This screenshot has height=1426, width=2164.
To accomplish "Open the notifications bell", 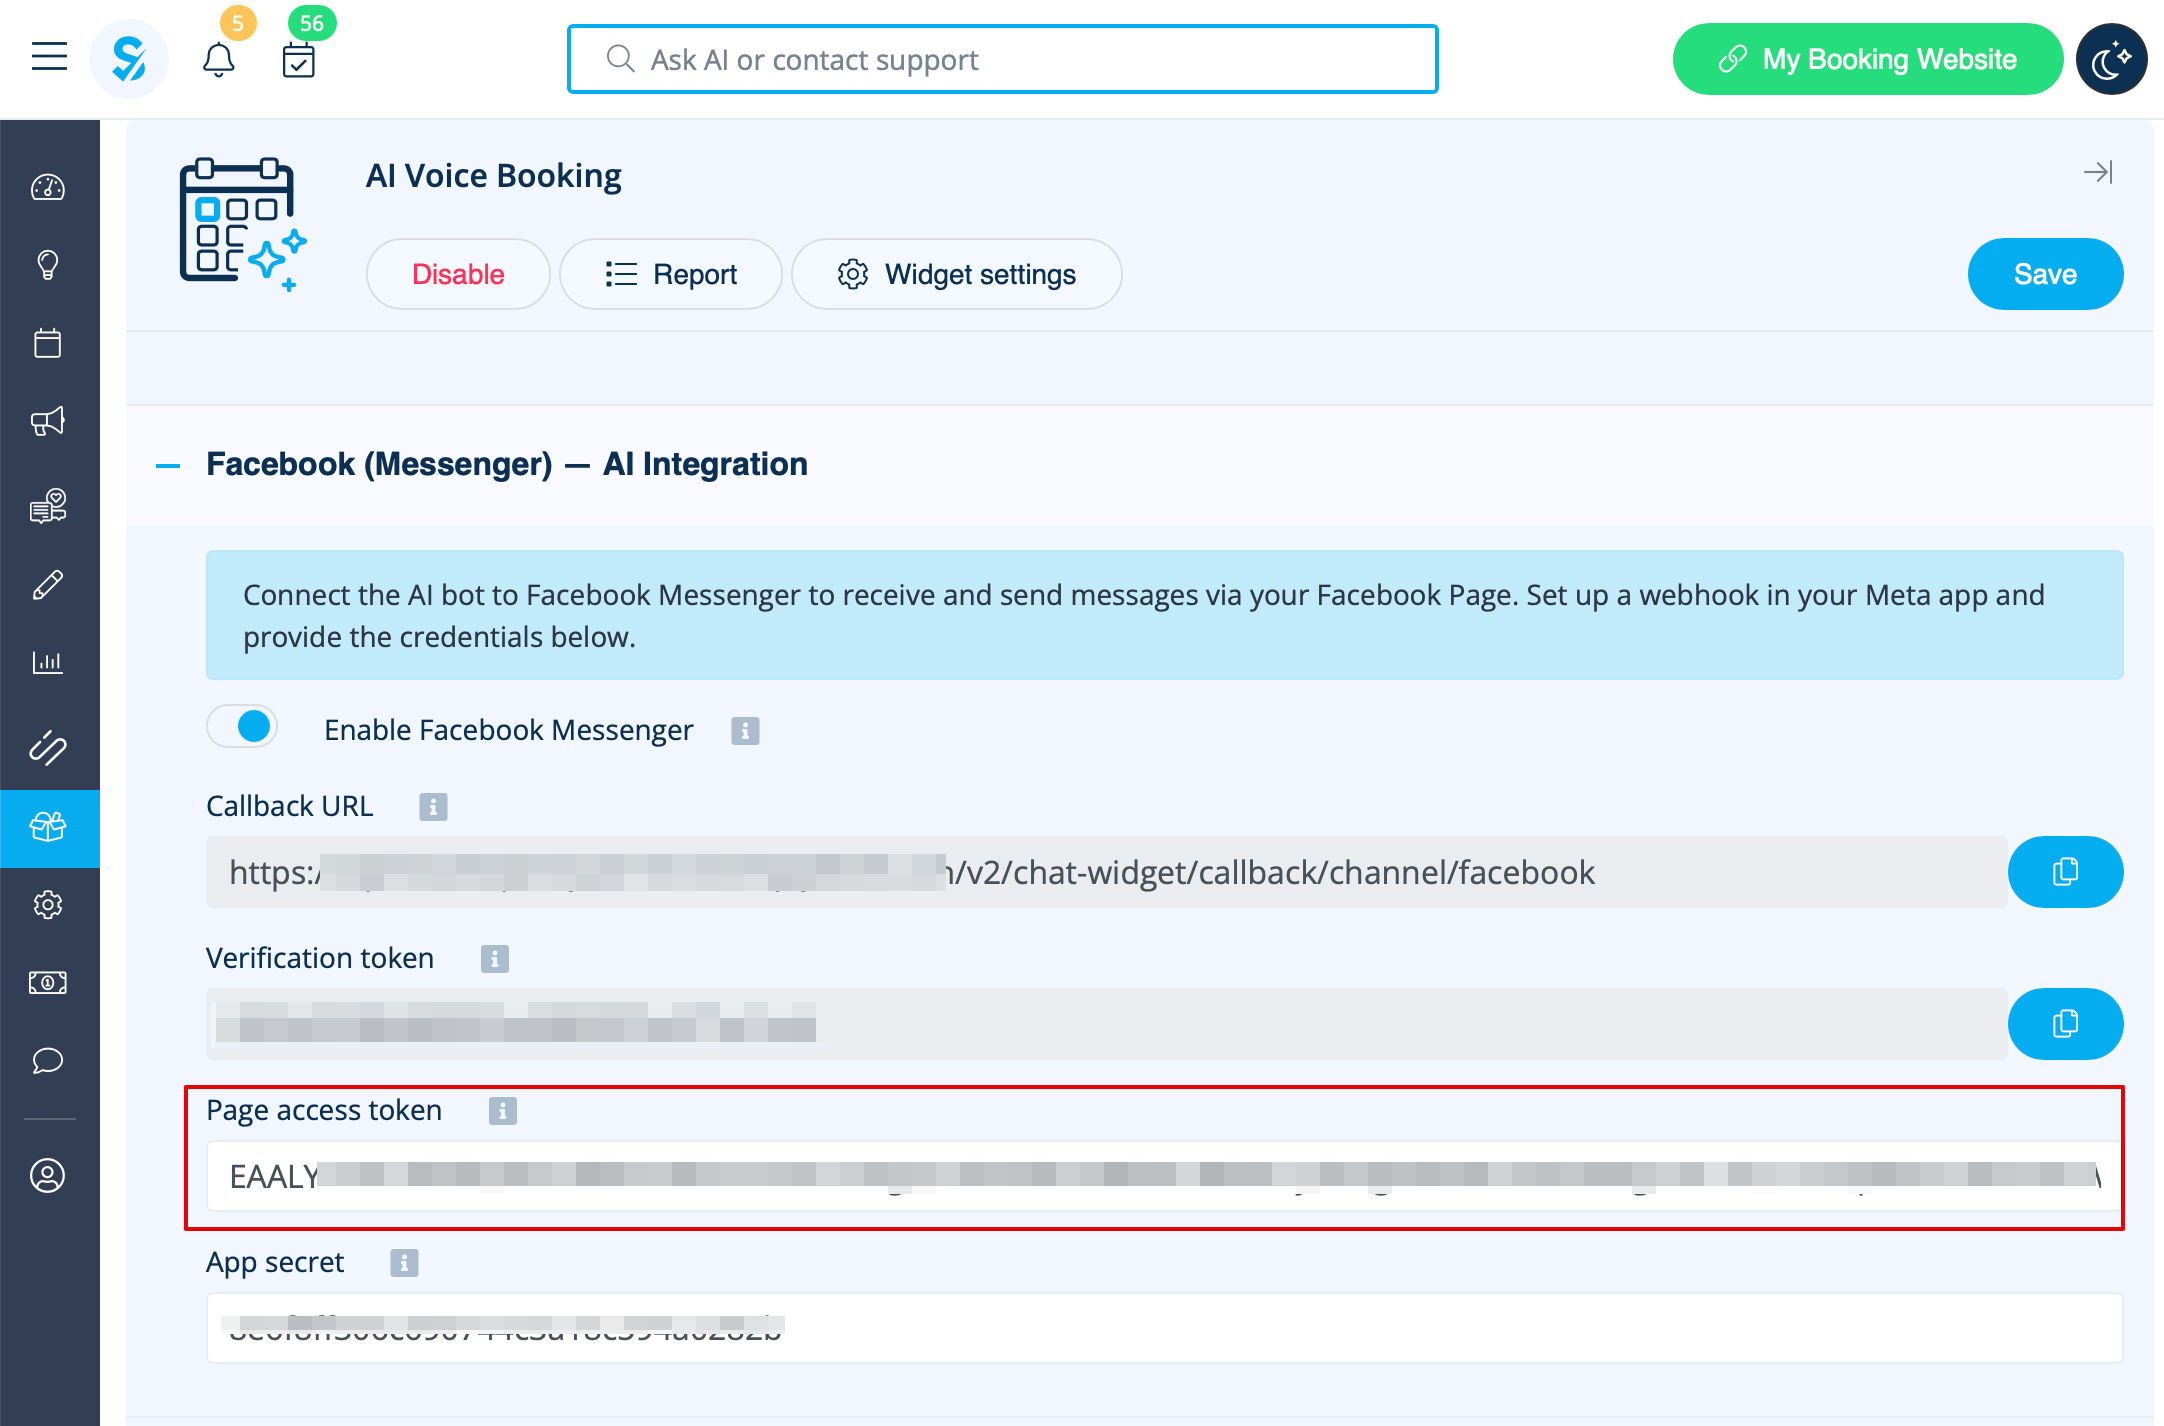I will [x=218, y=61].
